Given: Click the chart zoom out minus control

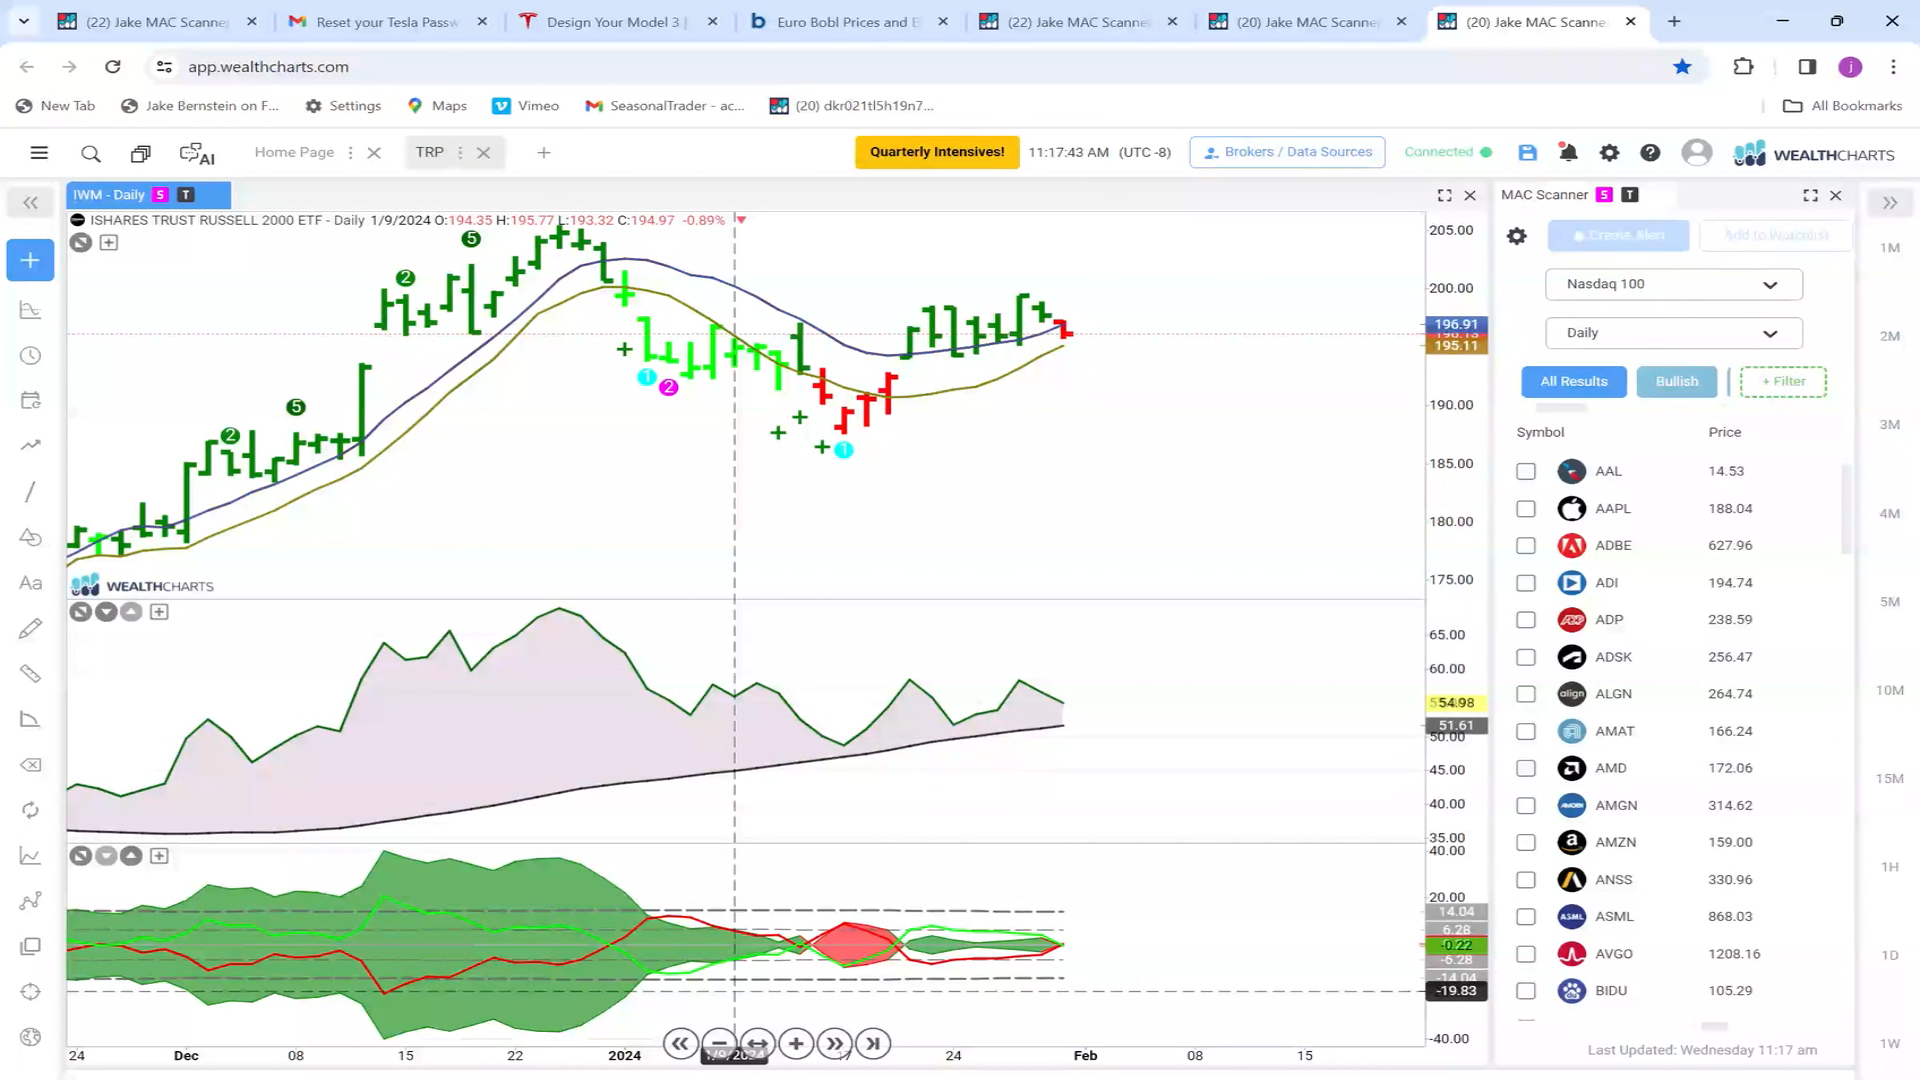Looking at the screenshot, I should click(x=719, y=1044).
